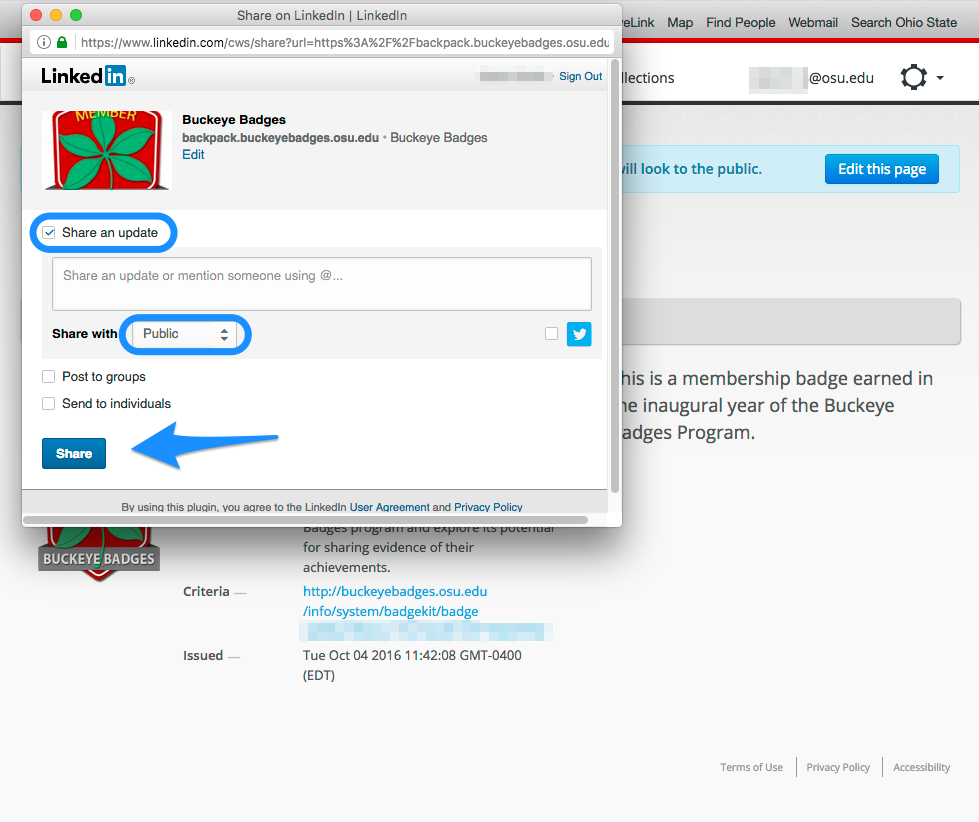Screen dimensions: 979x822
Task: Click the green secure padlock icon
Action: point(62,42)
